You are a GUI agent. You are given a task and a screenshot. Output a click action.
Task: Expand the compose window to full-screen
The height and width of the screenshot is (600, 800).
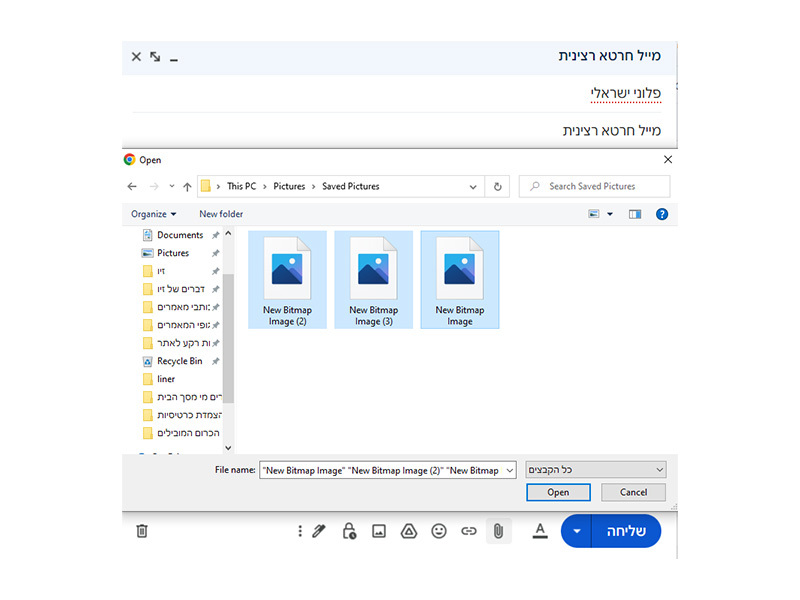click(x=155, y=57)
